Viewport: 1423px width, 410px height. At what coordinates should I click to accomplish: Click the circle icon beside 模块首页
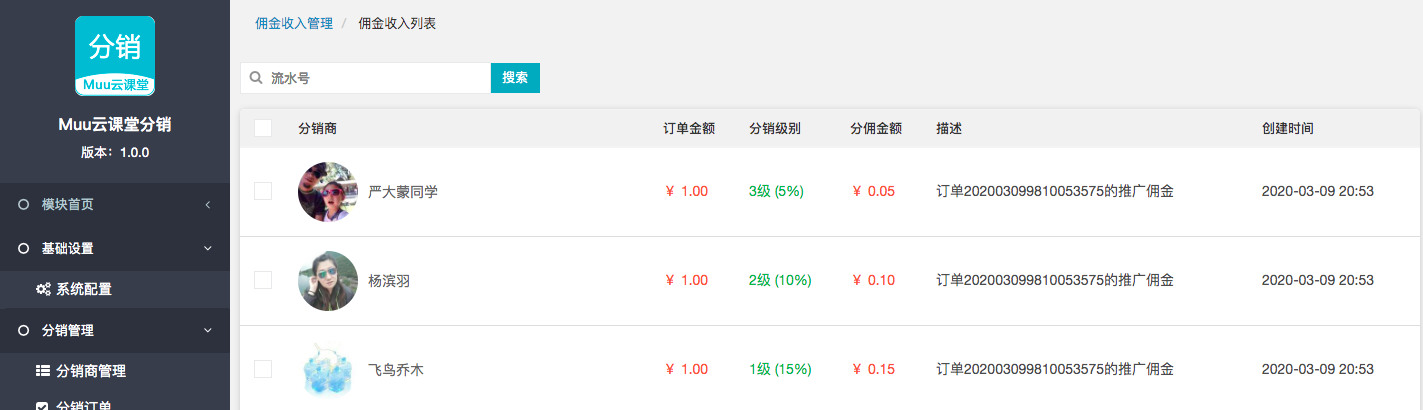pos(23,205)
